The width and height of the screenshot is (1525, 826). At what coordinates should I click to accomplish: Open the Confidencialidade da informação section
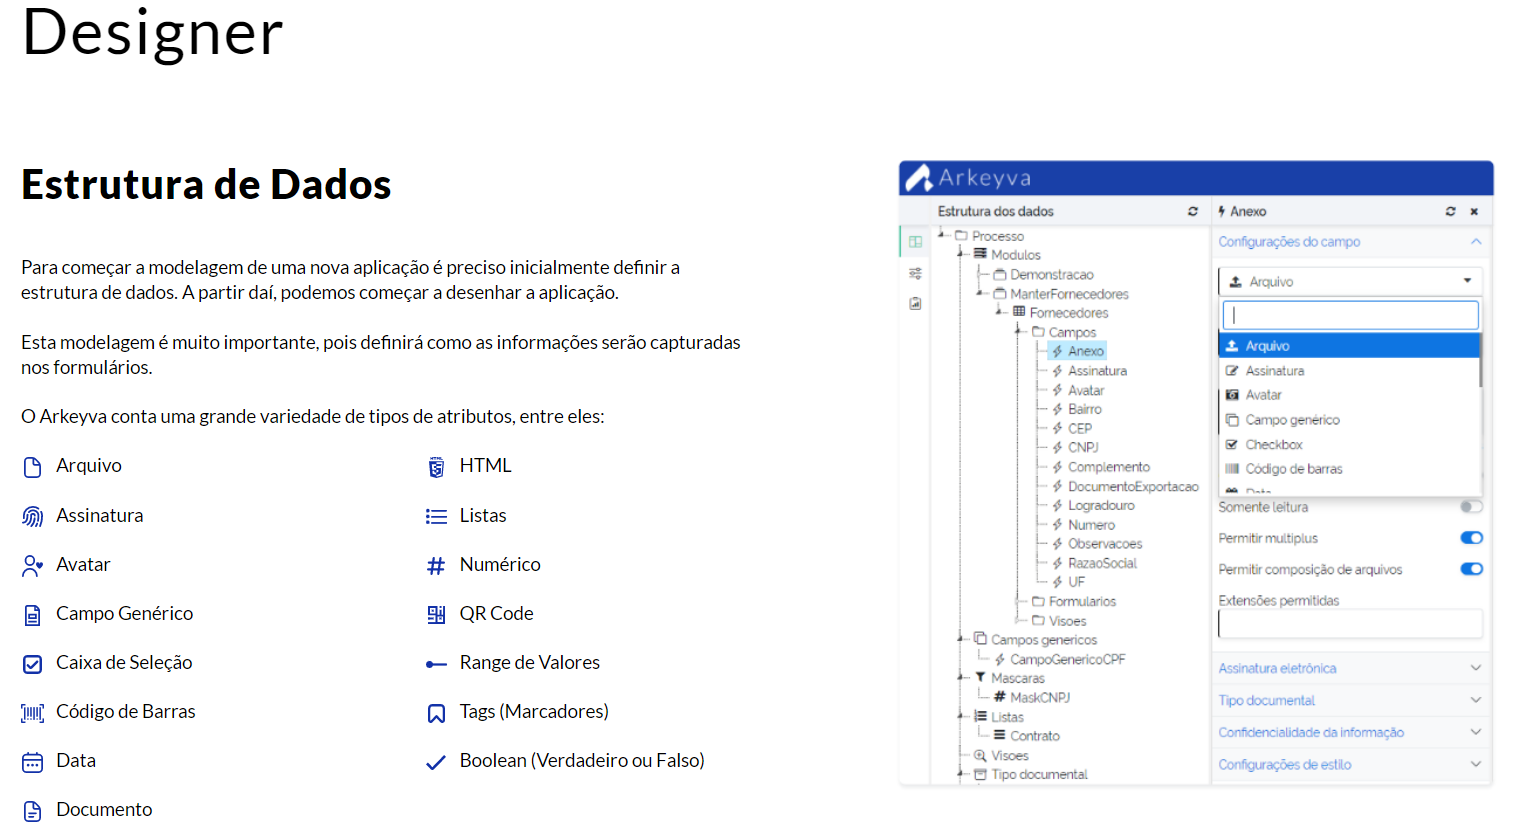click(1350, 731)
